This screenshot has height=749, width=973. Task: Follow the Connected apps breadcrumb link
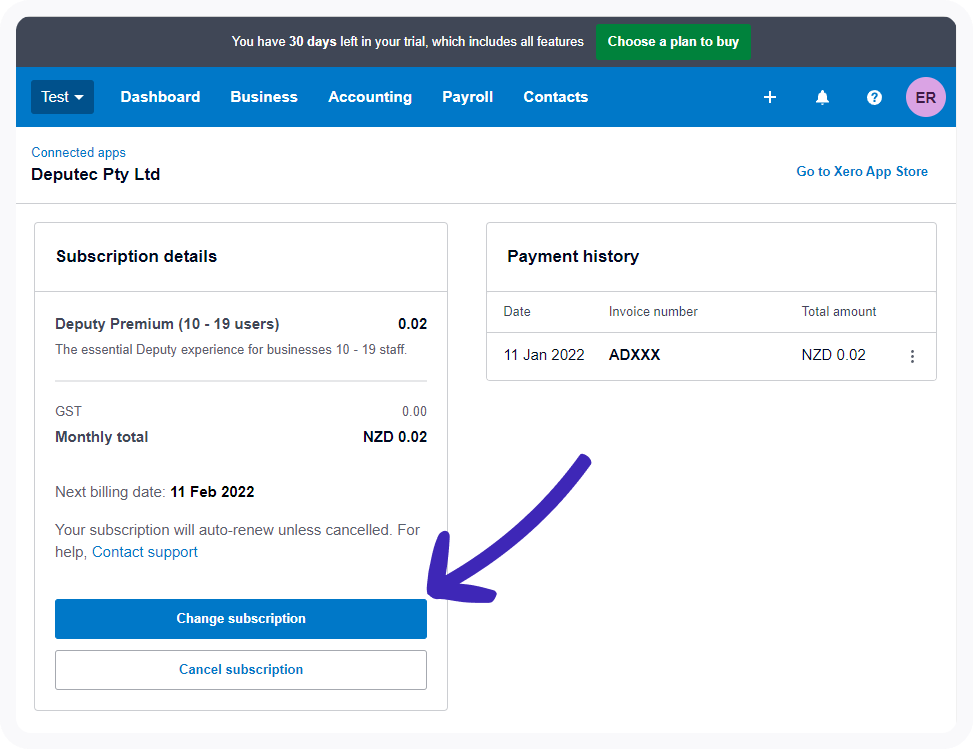tap(78, 153)
